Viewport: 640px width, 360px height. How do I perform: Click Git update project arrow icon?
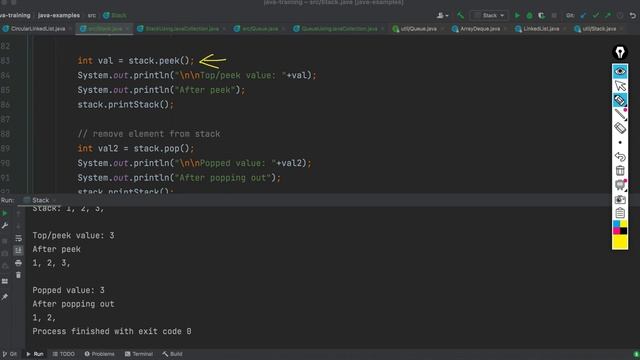pos(583,16)
